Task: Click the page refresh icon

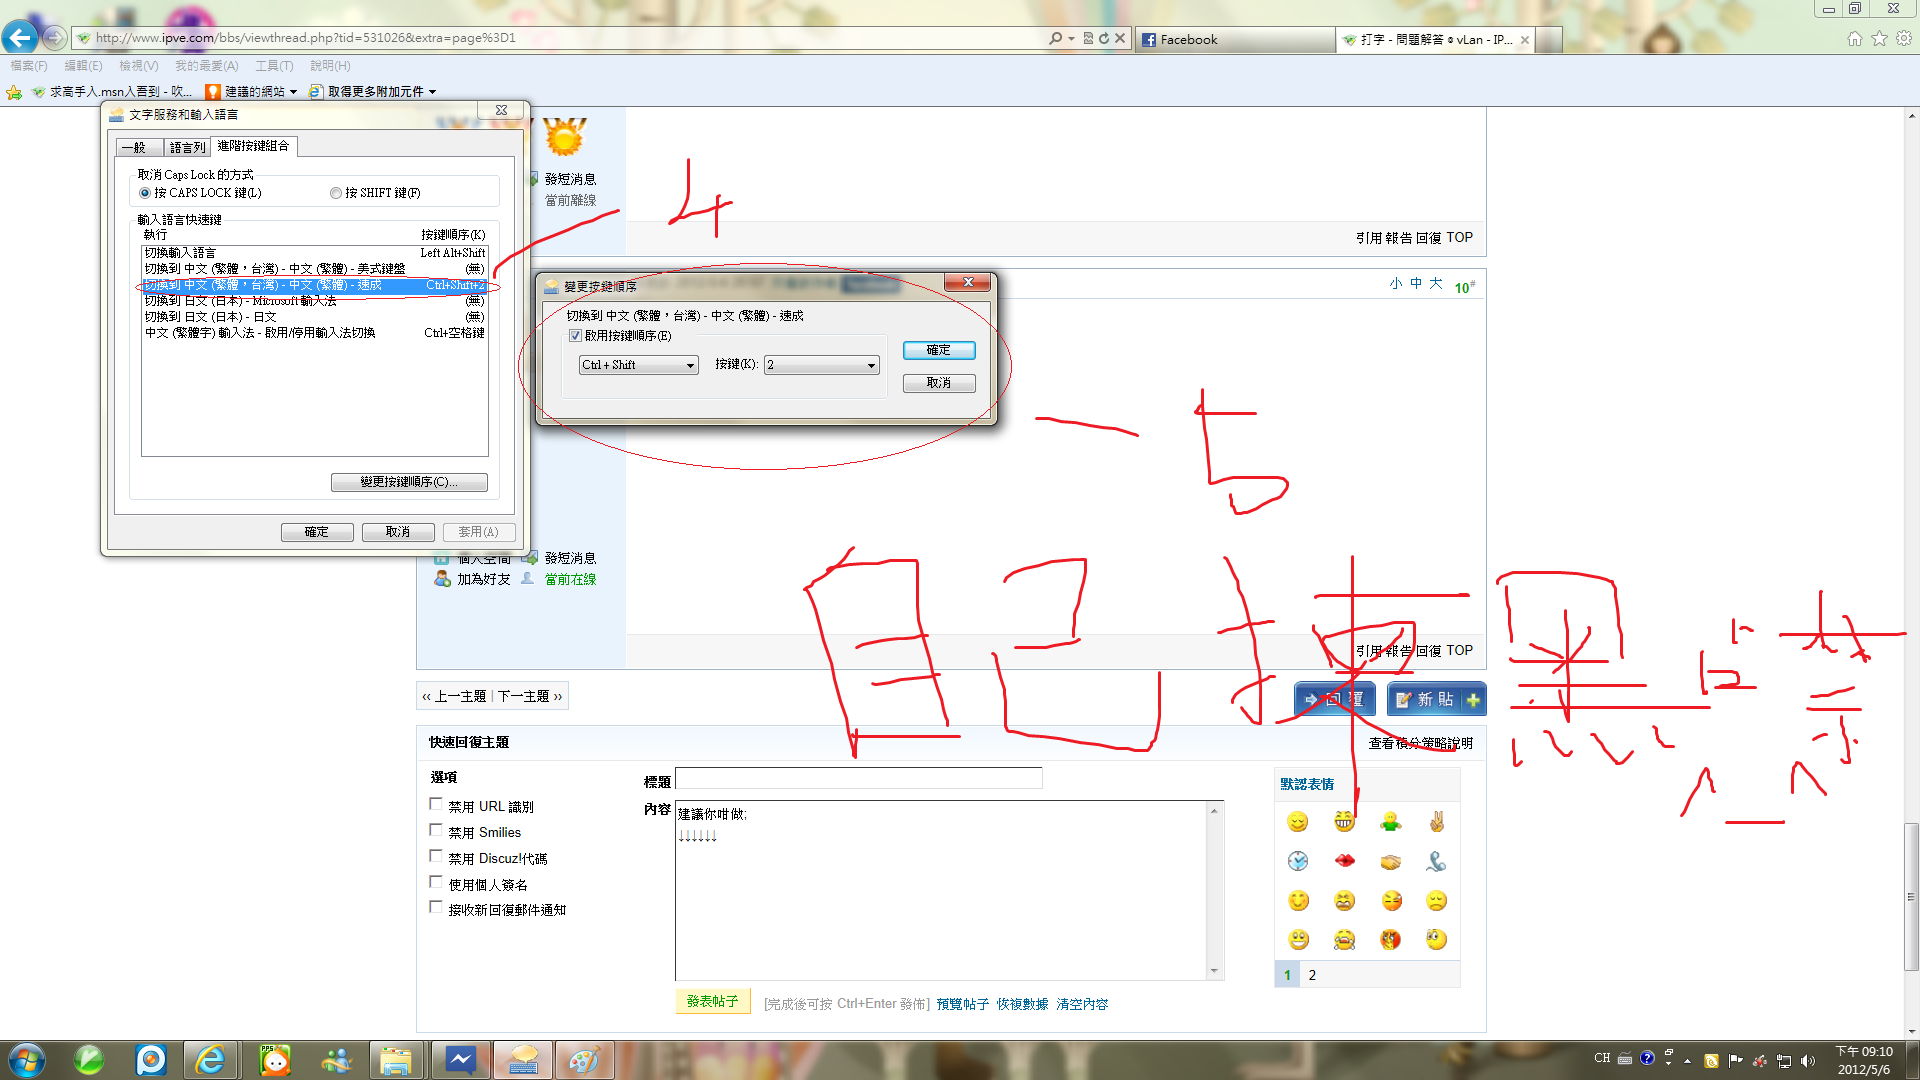Action: pyautogui.click(x=1104, y=38)
